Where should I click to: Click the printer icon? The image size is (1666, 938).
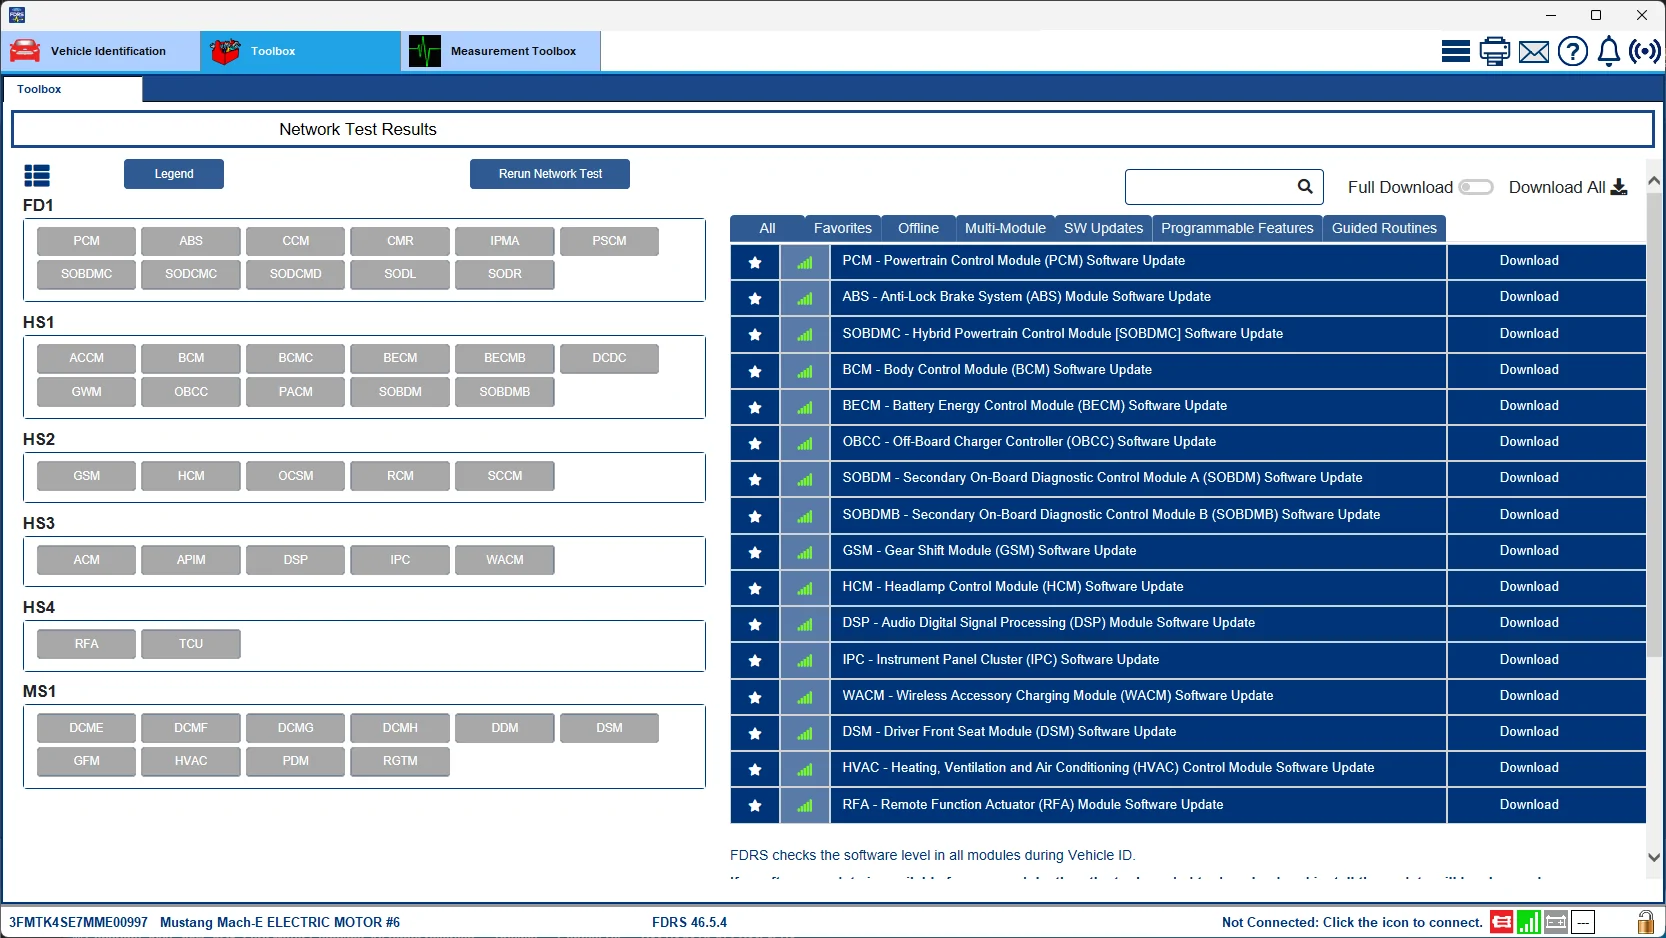click(x=1494, y=51)
